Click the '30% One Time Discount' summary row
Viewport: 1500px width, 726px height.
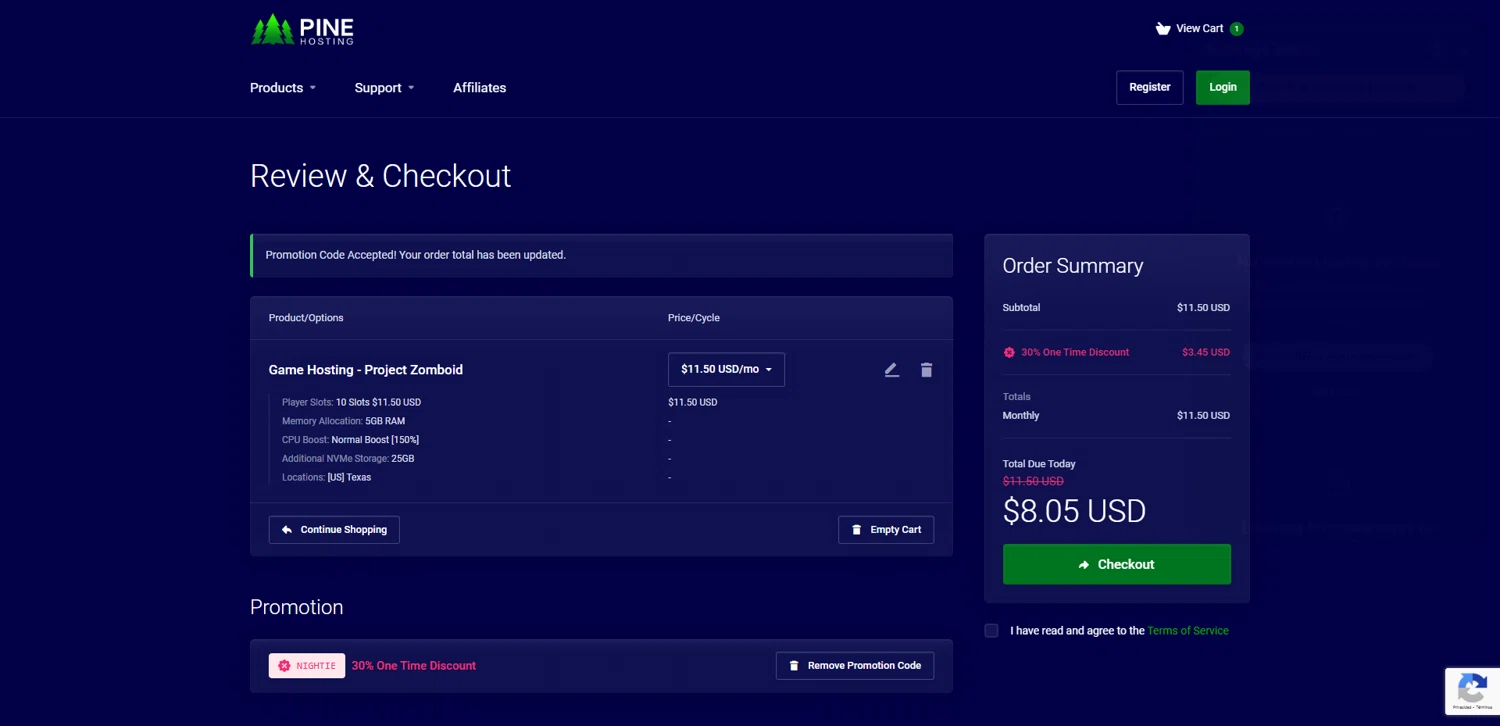pyautogui.click(x=1116, y=352)
